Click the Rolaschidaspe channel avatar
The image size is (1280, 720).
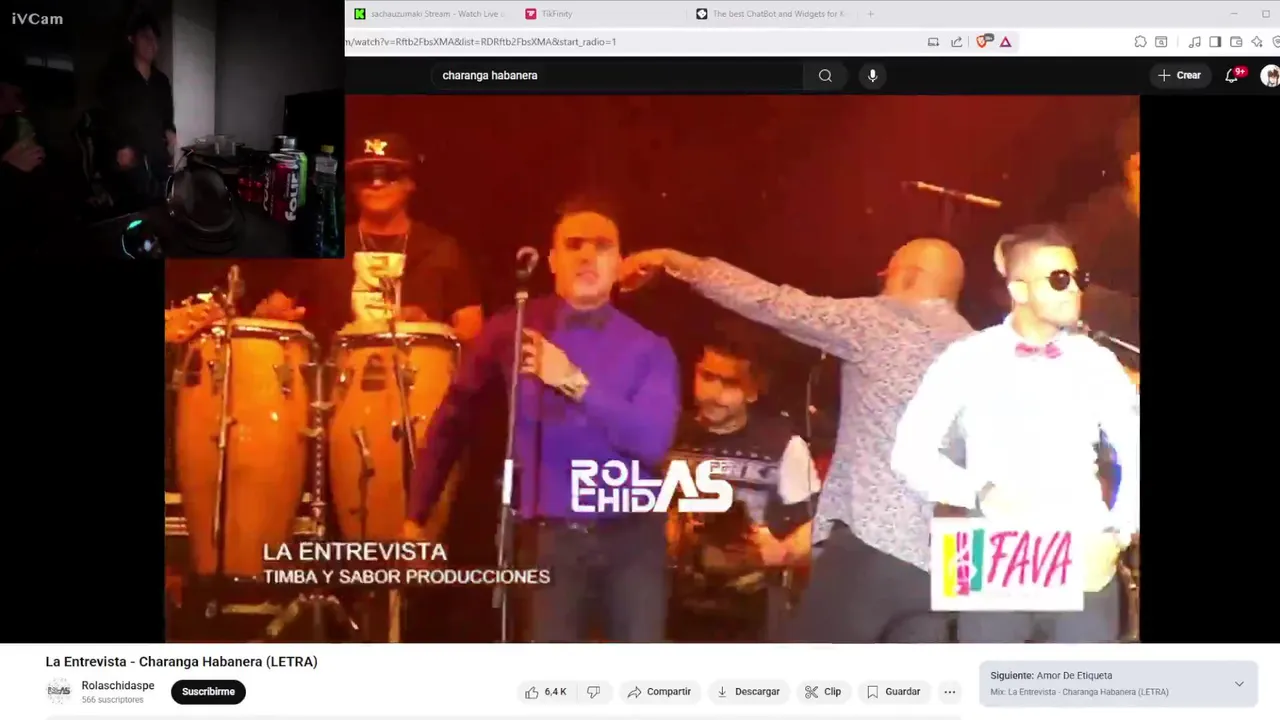(x=59, y=691)
